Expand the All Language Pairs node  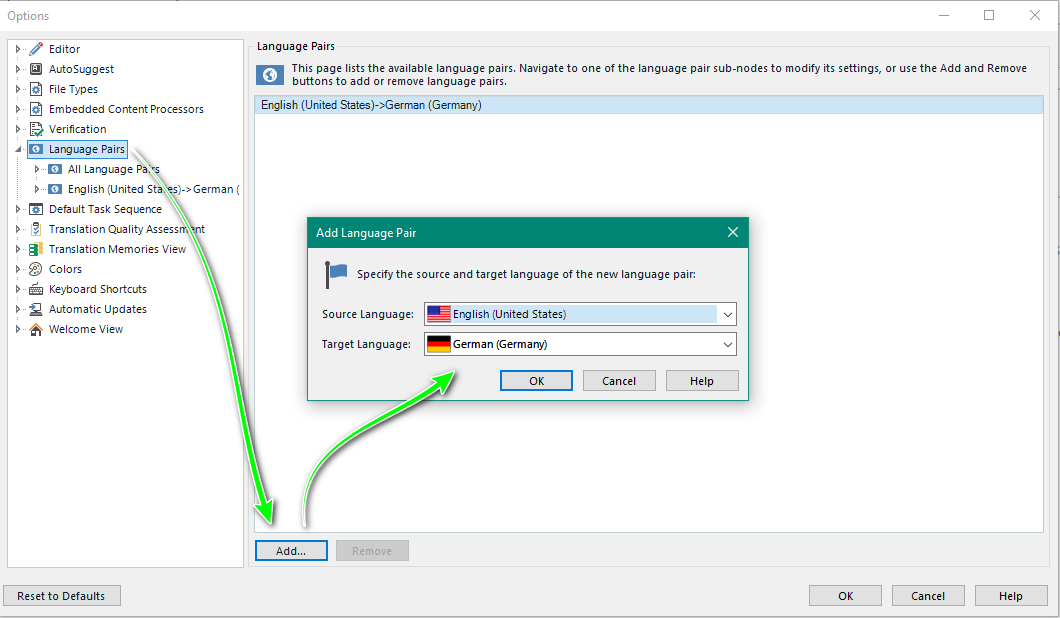pyautogui.click(x=37, y=169)
